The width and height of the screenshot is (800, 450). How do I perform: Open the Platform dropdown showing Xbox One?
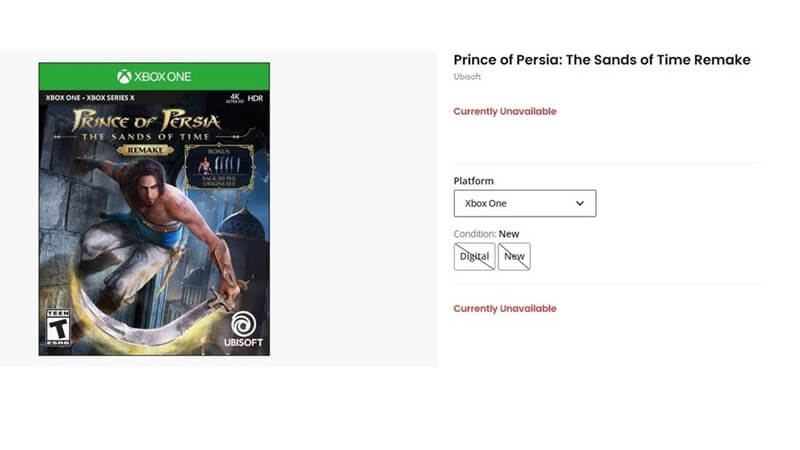point(524,203)
